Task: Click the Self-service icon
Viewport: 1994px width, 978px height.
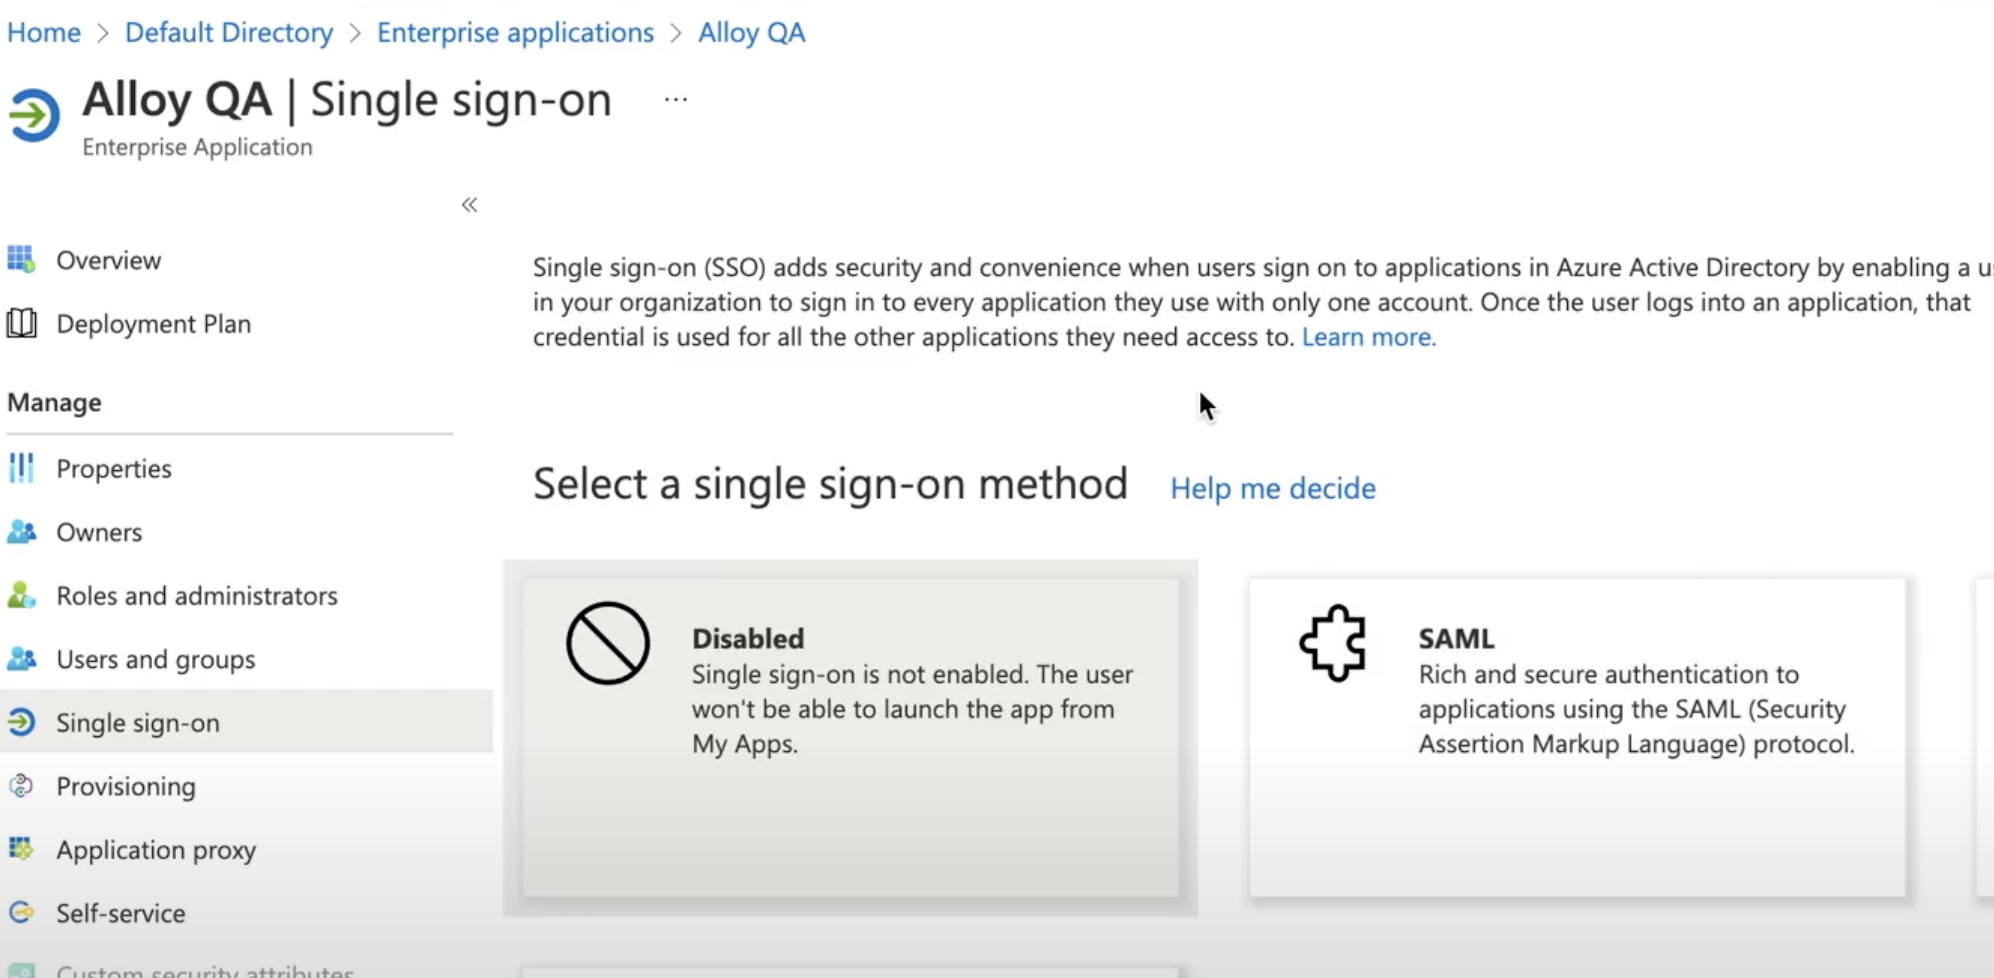Action: pos(21,912)
